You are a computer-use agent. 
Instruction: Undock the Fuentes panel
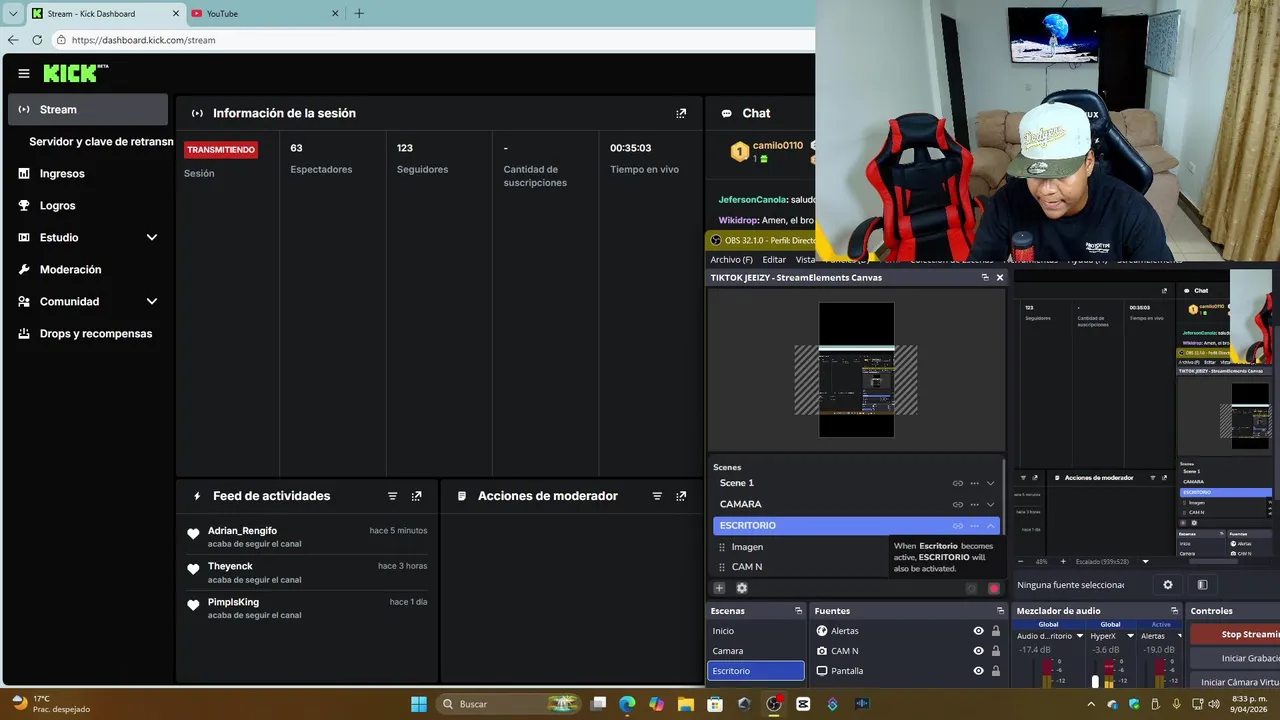pos(1000,610)
